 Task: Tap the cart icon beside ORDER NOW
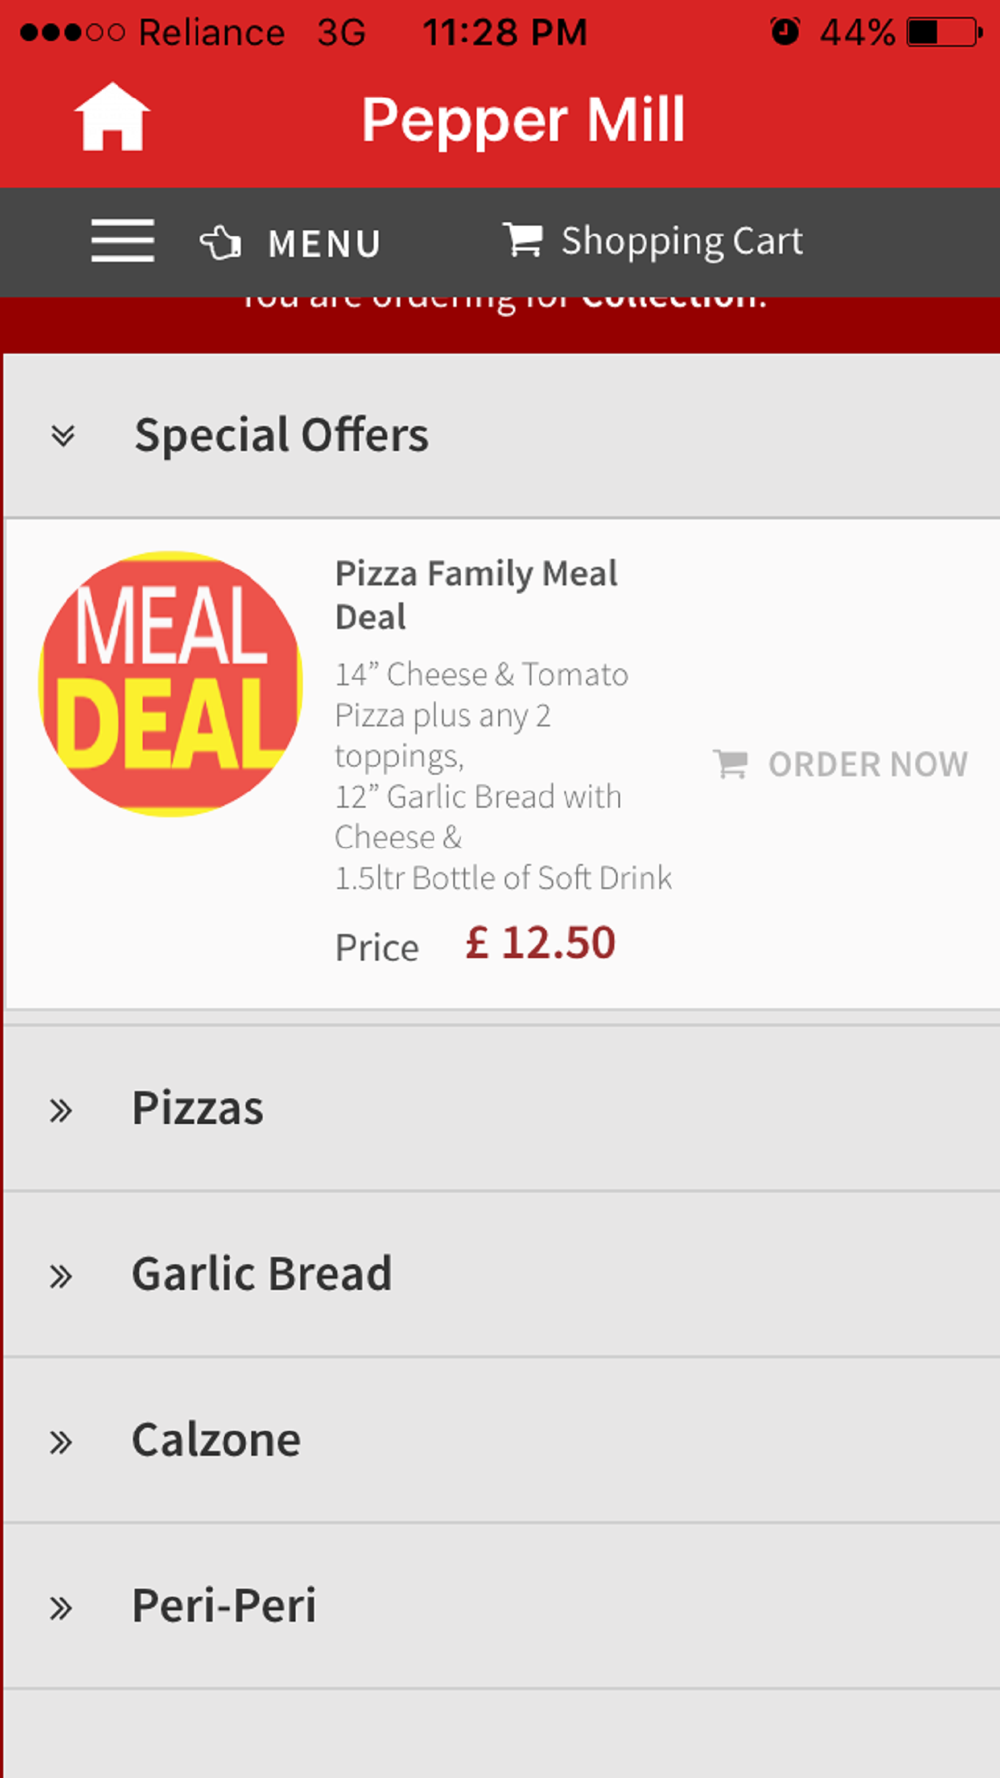(730, 764)
